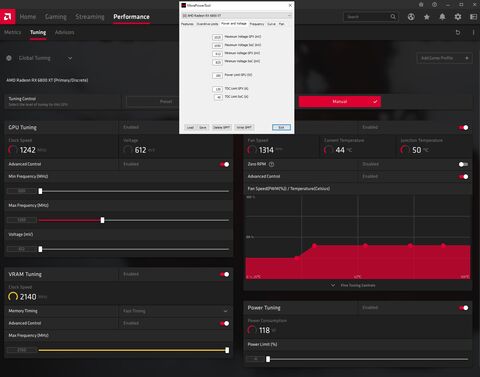The height and width of the screenshot is (377, 480).
Task: Open the Memory Timing Fast Timing dropdown
Action: click(x=175, y=311)
